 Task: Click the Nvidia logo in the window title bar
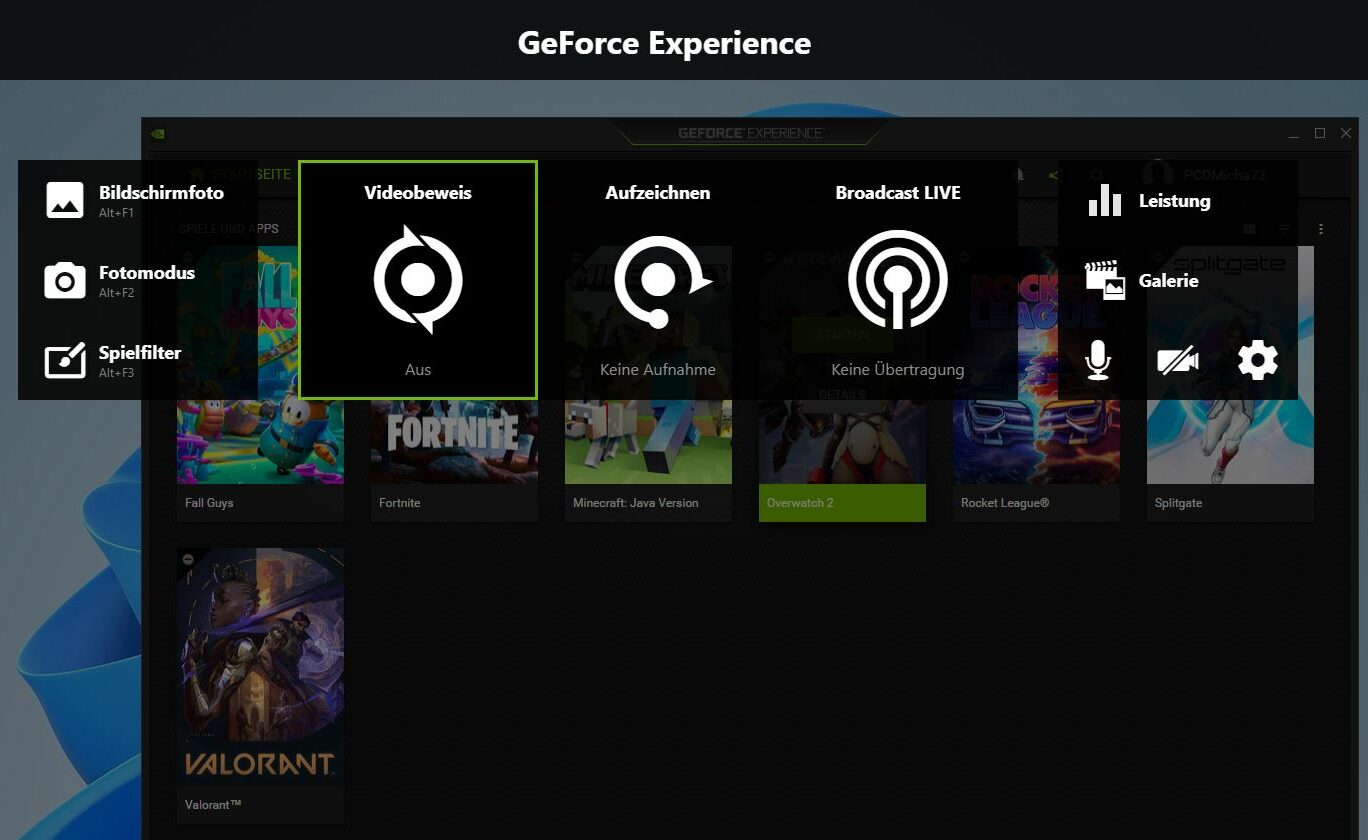click(x=157, y=133)
